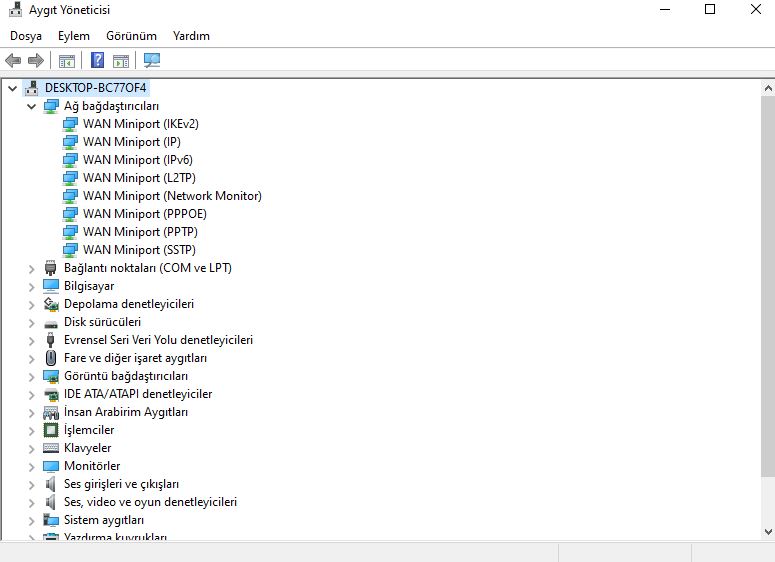Viewport: 775px width, 562px height.
Task: Click the Görüntü bağdaştırıcıları display icon
Action: 51,376
